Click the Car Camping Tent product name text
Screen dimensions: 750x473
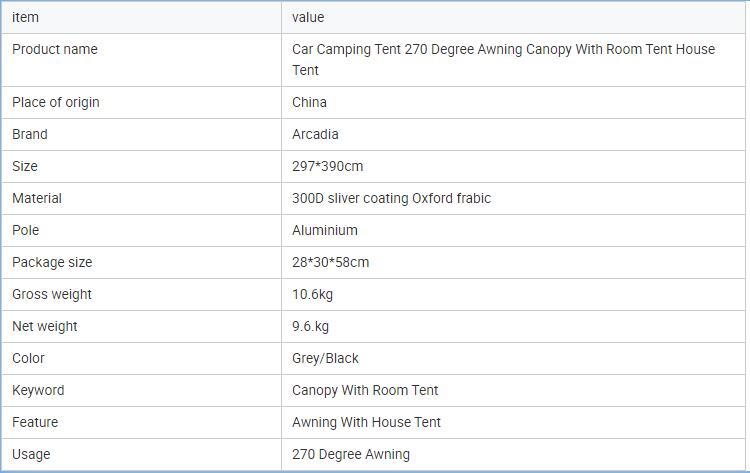(x=503, y=59)
